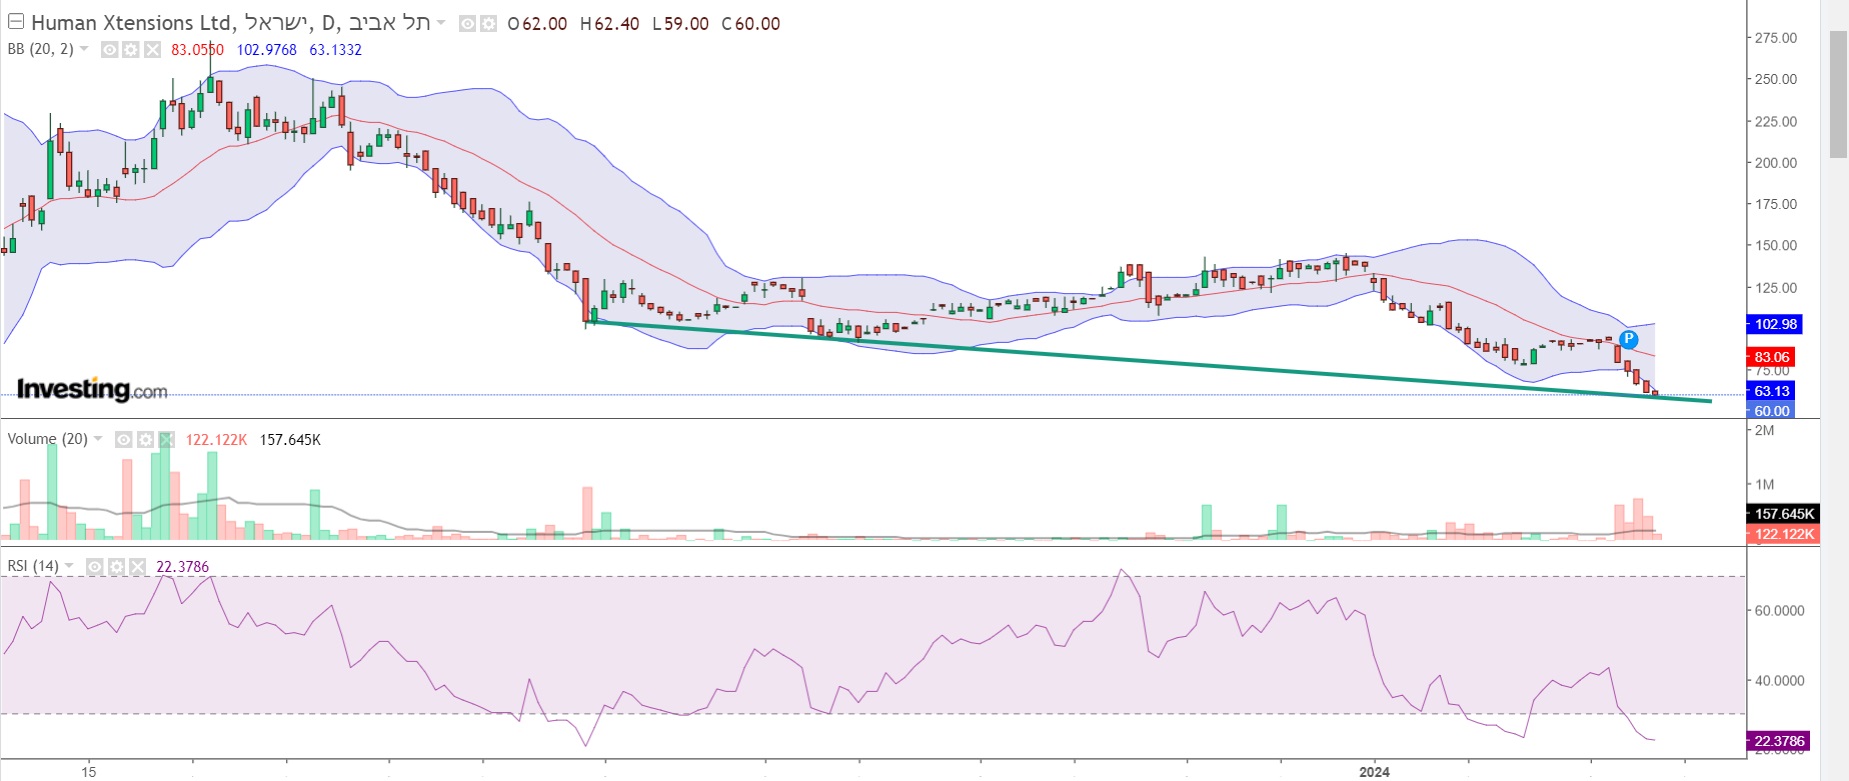
Task: Hide the RSI (14) indicator with eye icon
Action: click(95, 567)
